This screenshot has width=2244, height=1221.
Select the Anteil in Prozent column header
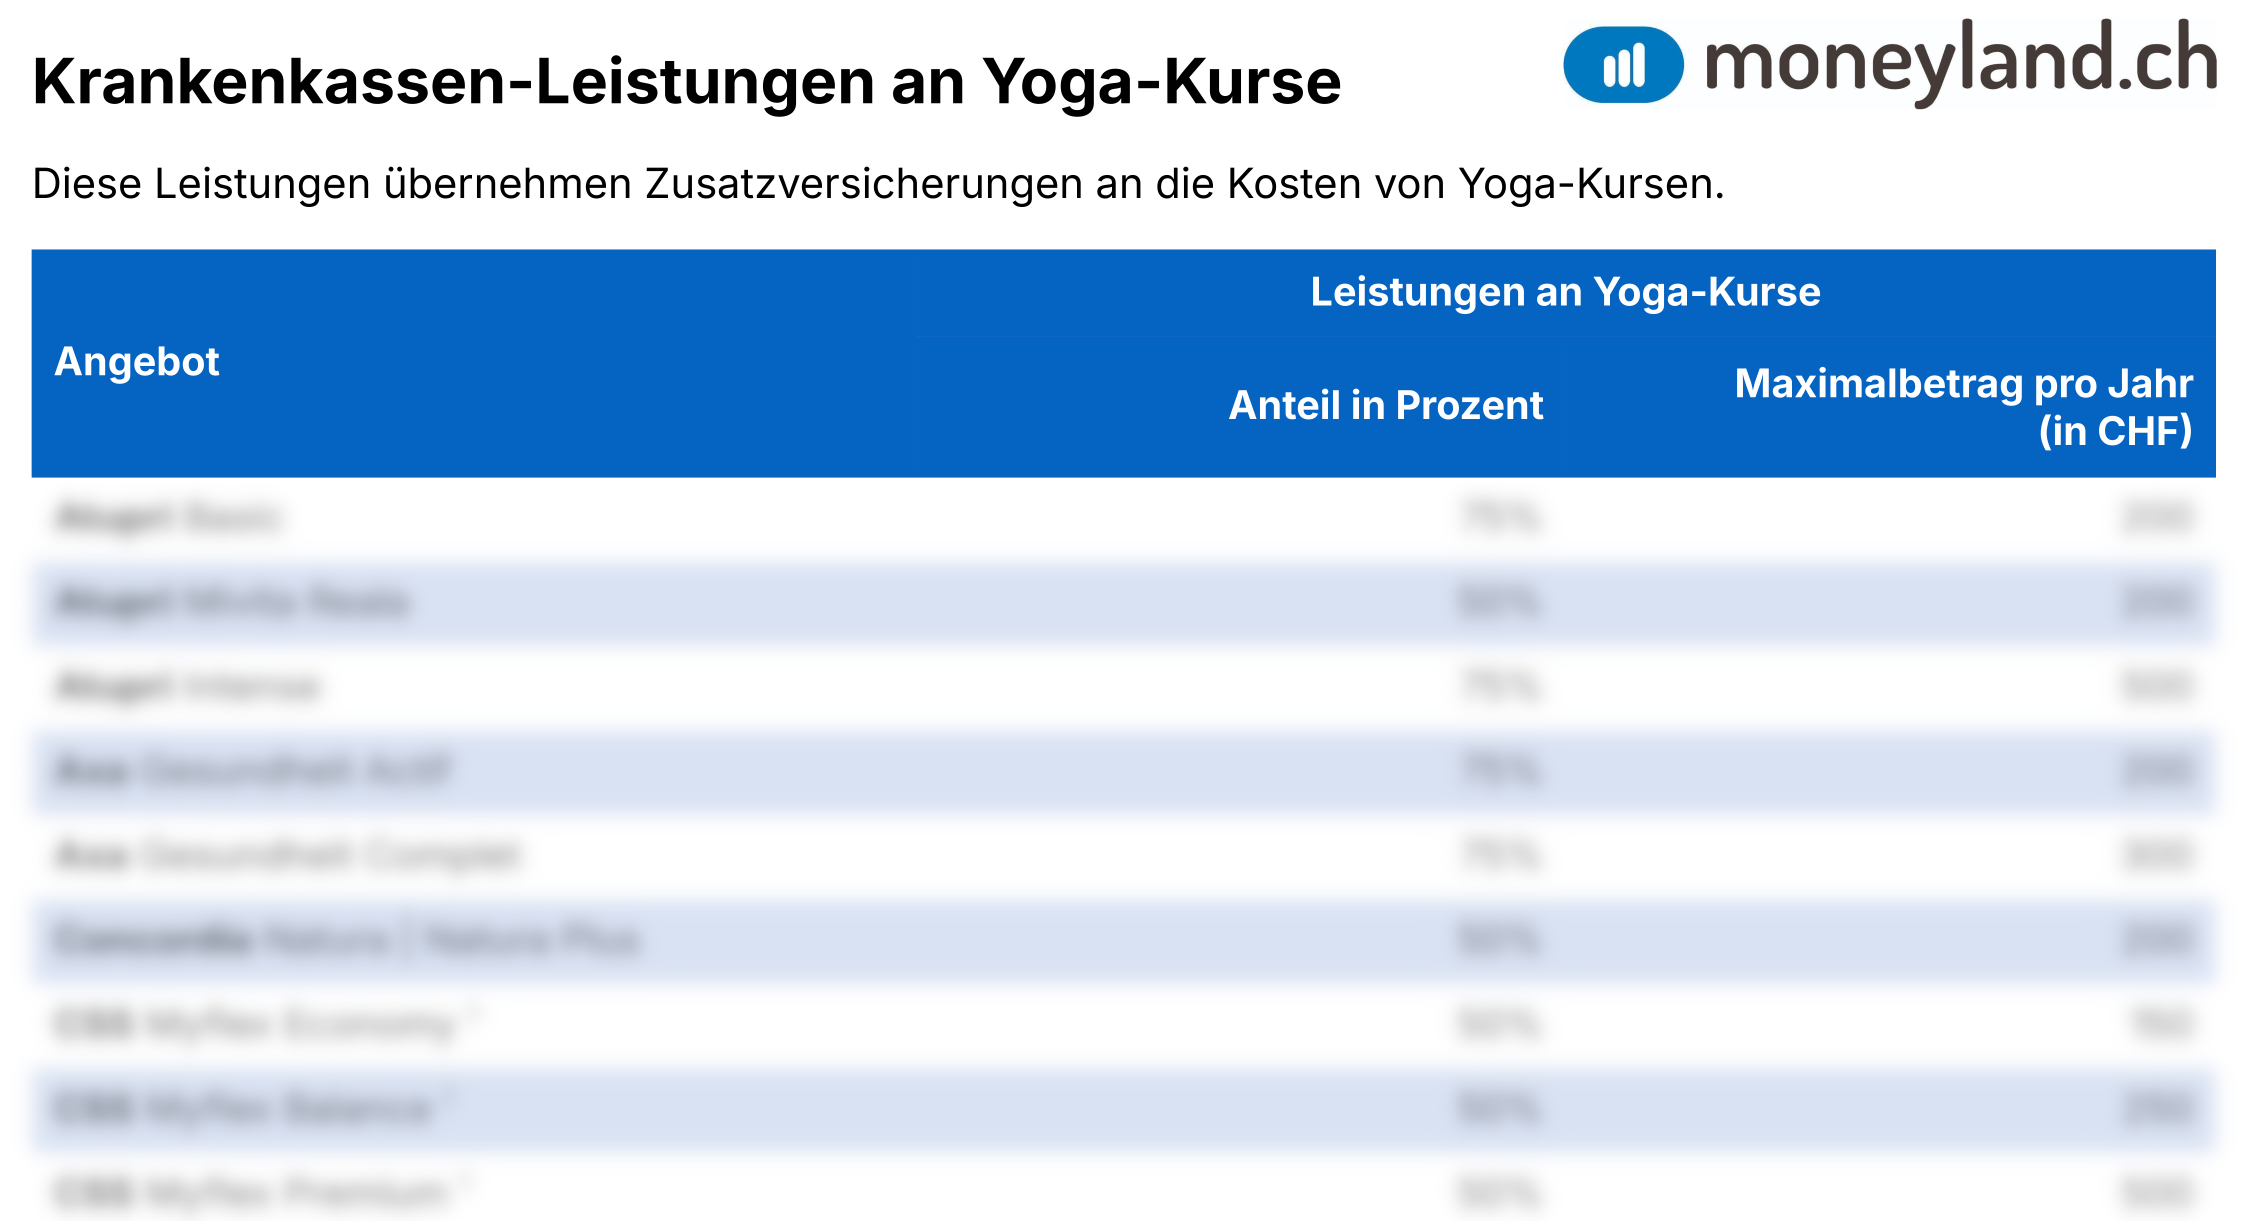[x=1385, y=406]
